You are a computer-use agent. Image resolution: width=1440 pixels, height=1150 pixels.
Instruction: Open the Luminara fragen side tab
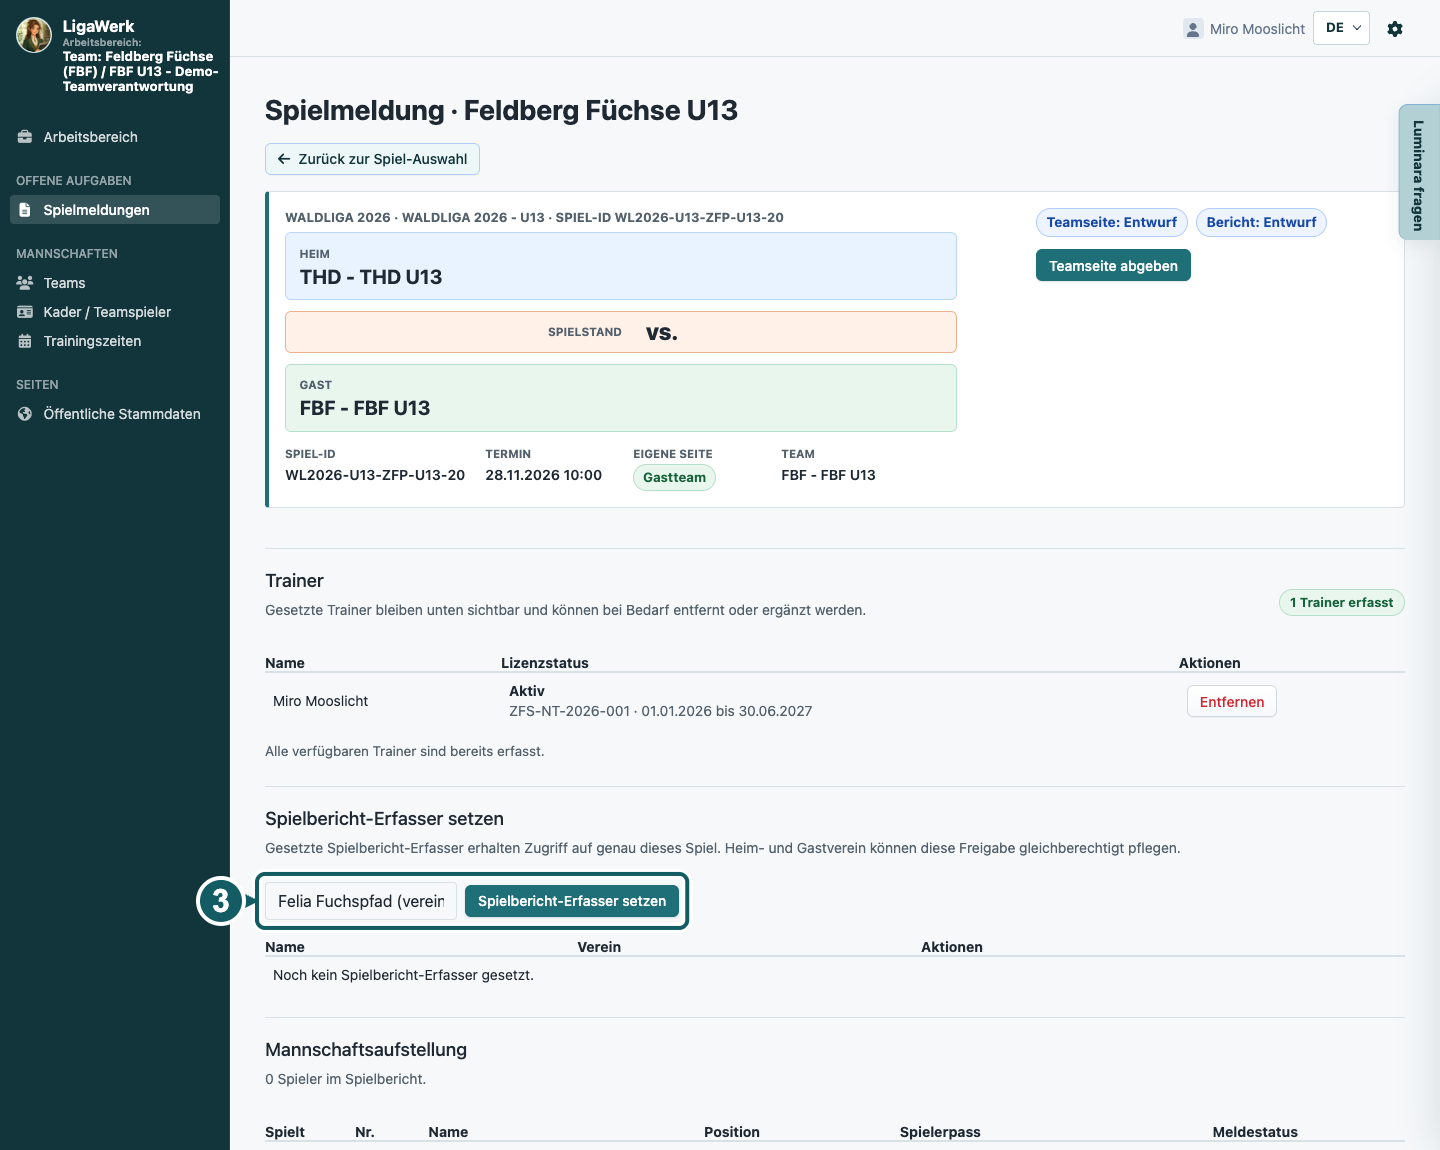click(1419, 172)
